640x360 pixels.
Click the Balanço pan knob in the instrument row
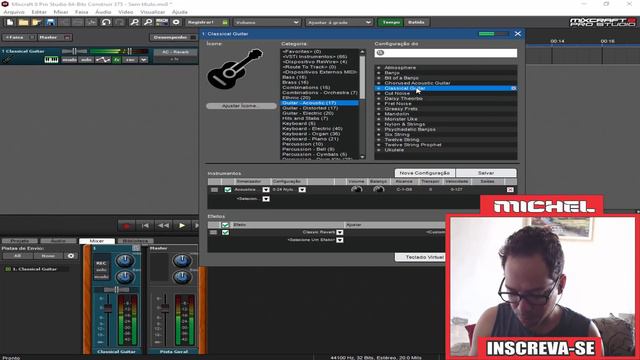378,189
